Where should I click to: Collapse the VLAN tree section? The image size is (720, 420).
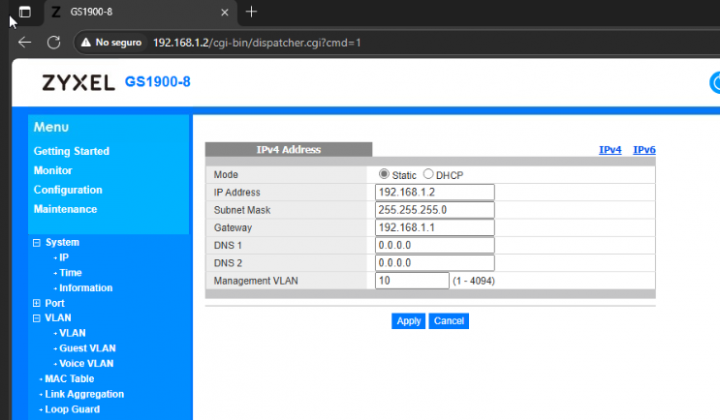click(37, 318)
